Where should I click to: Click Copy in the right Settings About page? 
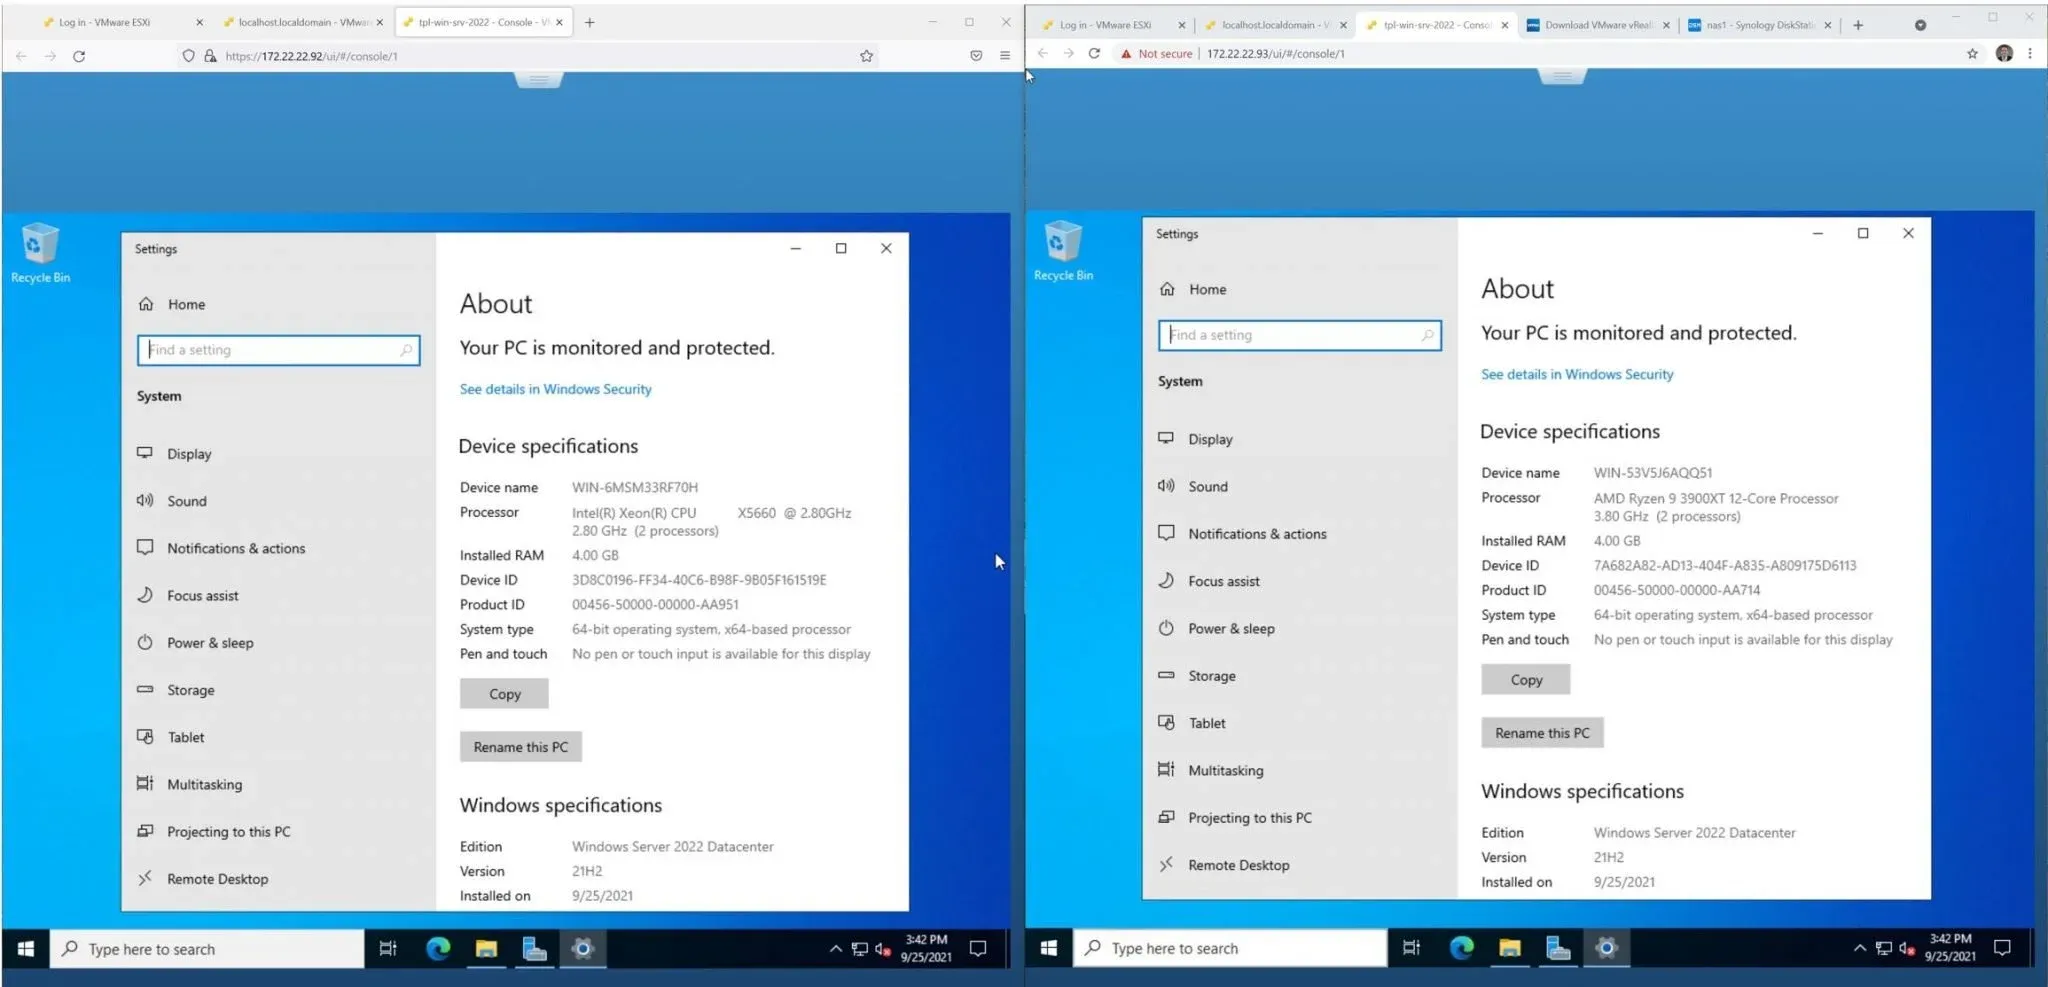point(1526,680)
